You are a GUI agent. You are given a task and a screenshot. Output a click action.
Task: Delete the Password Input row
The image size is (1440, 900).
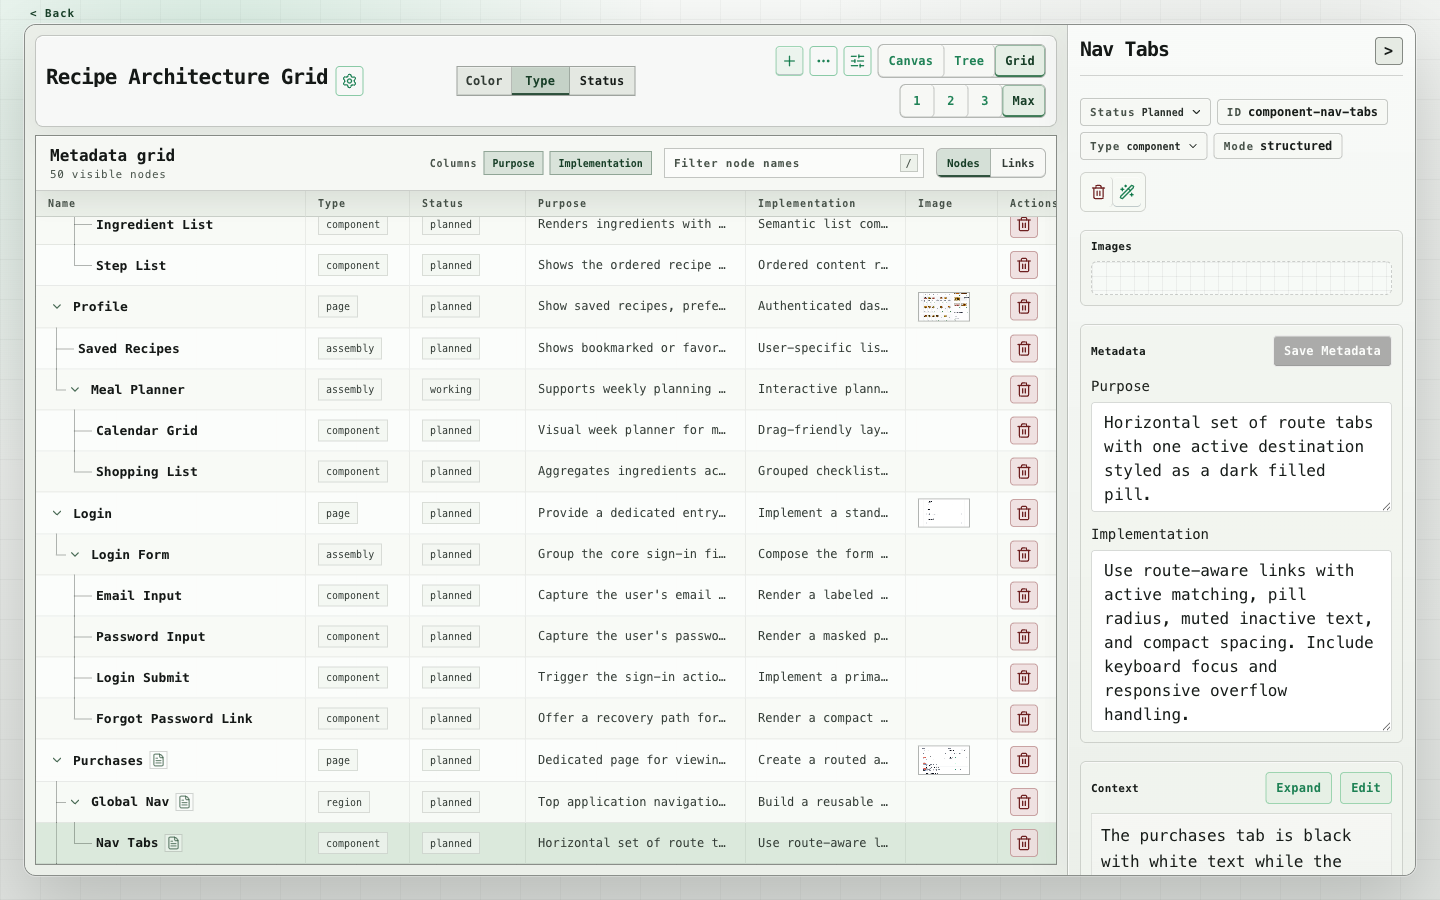click(1024, 637)
